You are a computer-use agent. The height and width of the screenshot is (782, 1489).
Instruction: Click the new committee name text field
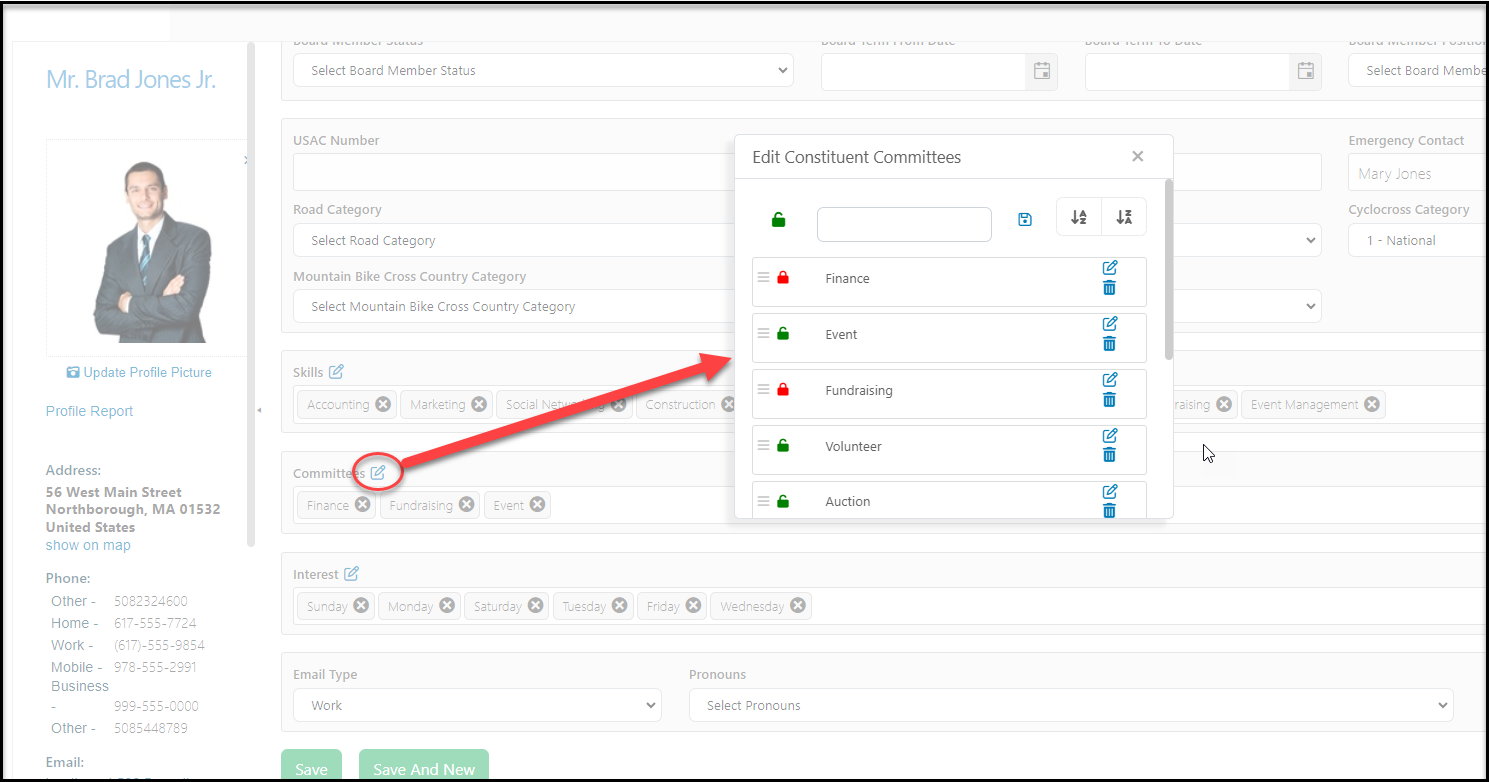(x=904, y=224)
